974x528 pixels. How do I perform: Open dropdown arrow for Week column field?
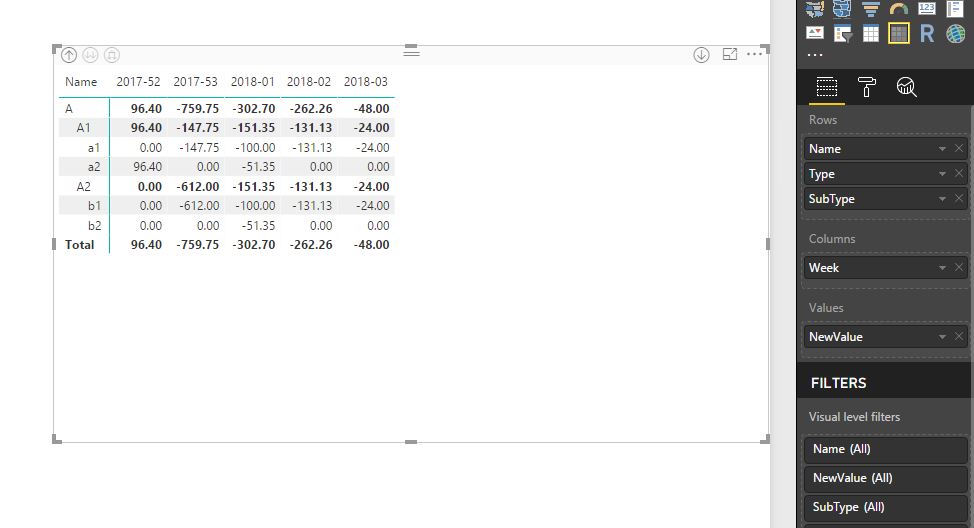pos(942,268)
